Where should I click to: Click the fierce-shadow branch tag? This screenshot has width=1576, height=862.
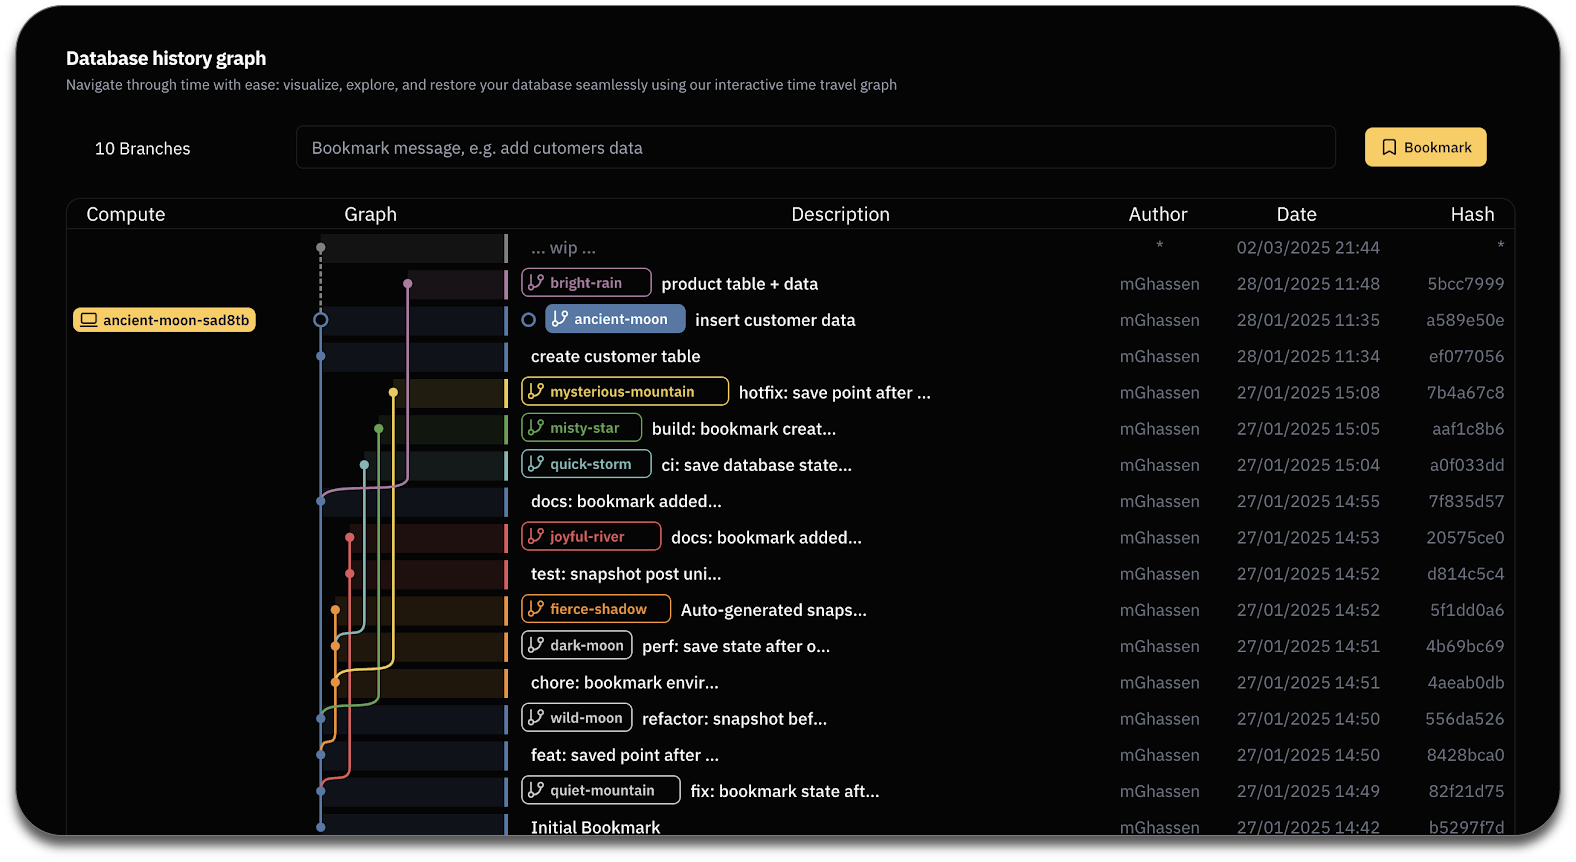click(596, 609)
